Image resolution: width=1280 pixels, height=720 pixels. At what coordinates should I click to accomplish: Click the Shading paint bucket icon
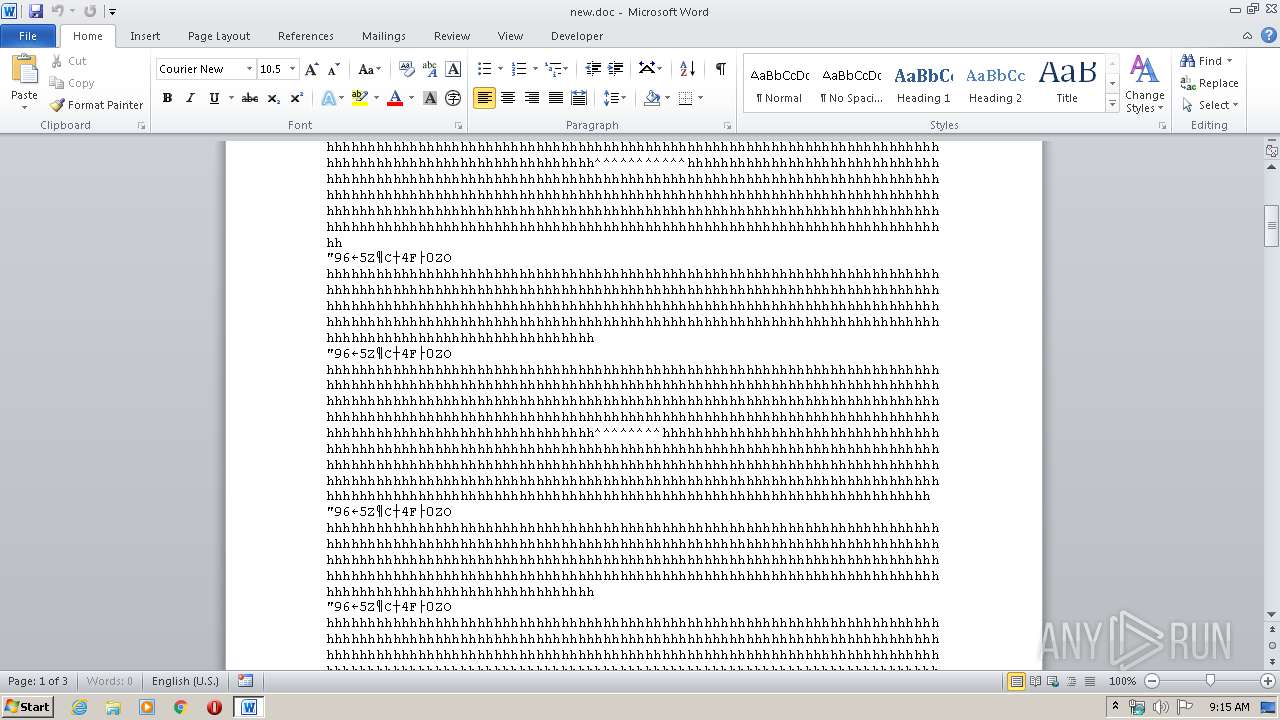click(652, 98)
